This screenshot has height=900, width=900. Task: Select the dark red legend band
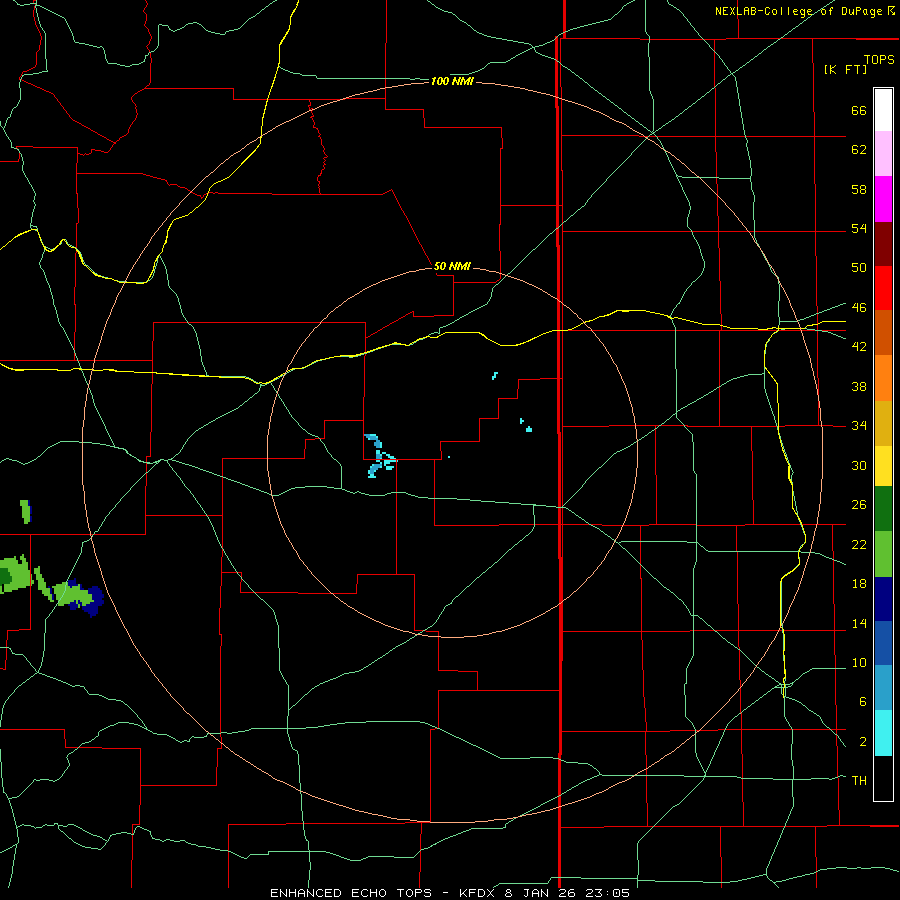[x=883, y=243]
